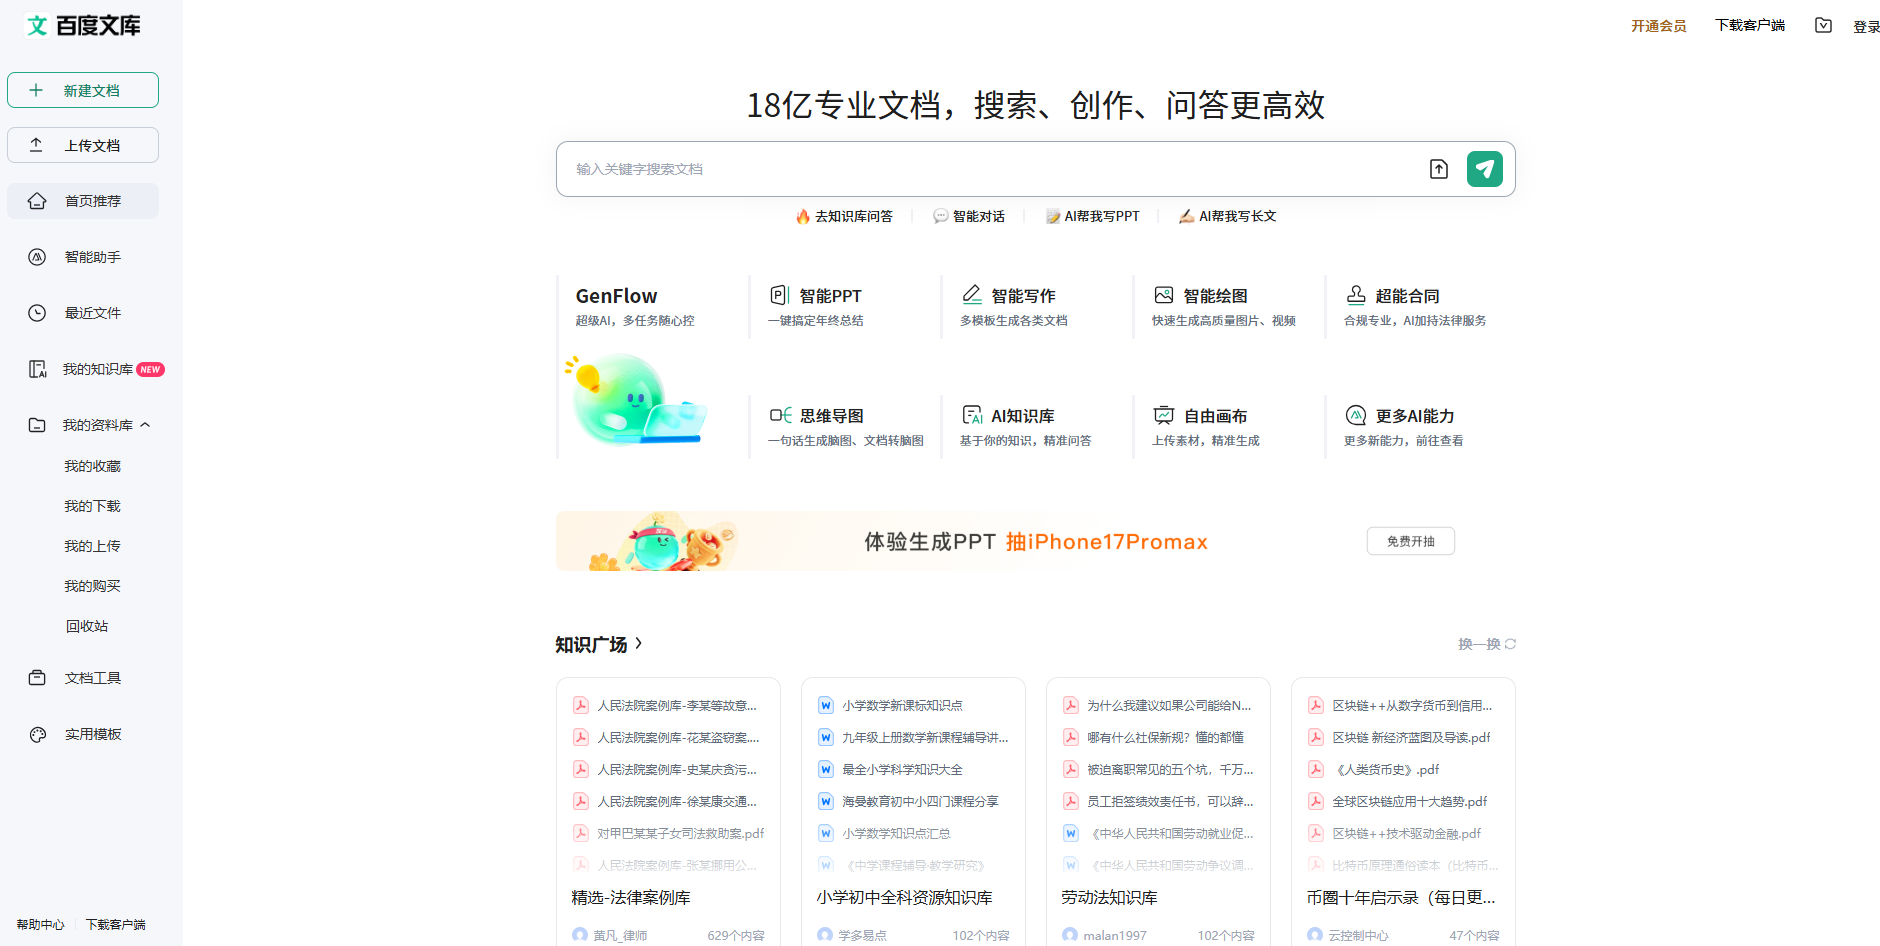Click the 智能绘图 image icon

(x=1164, y=295)
